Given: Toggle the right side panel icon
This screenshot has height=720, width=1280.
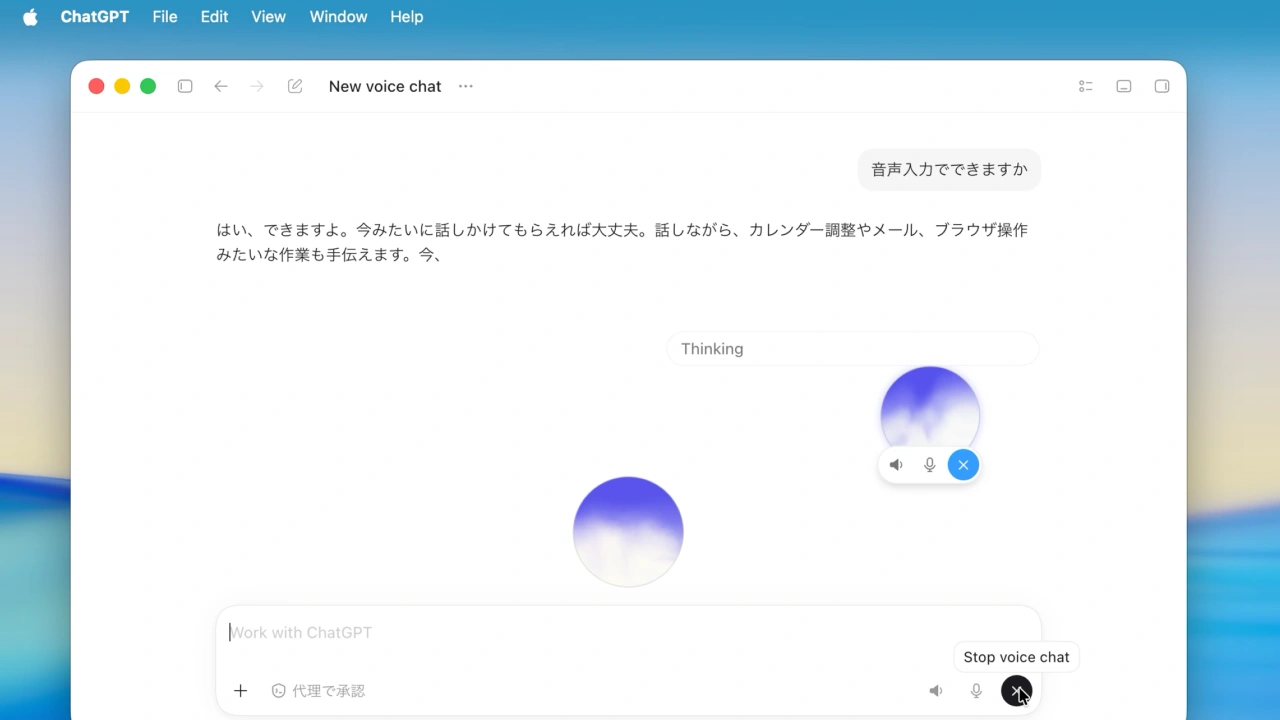Looking at the screenshot, I should coord(1162,86).
